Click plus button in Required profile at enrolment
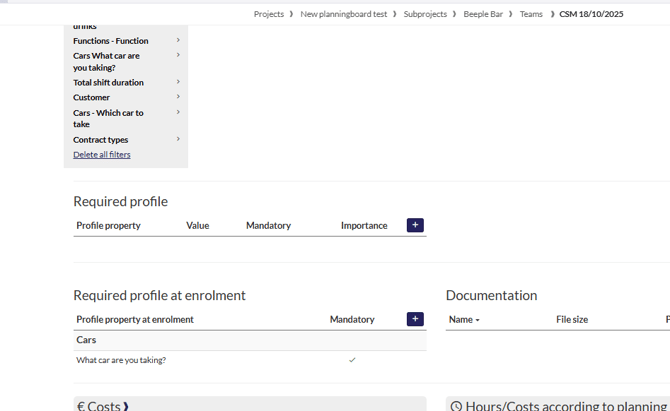Screen dimensions: 670x411 pos(415,319)
